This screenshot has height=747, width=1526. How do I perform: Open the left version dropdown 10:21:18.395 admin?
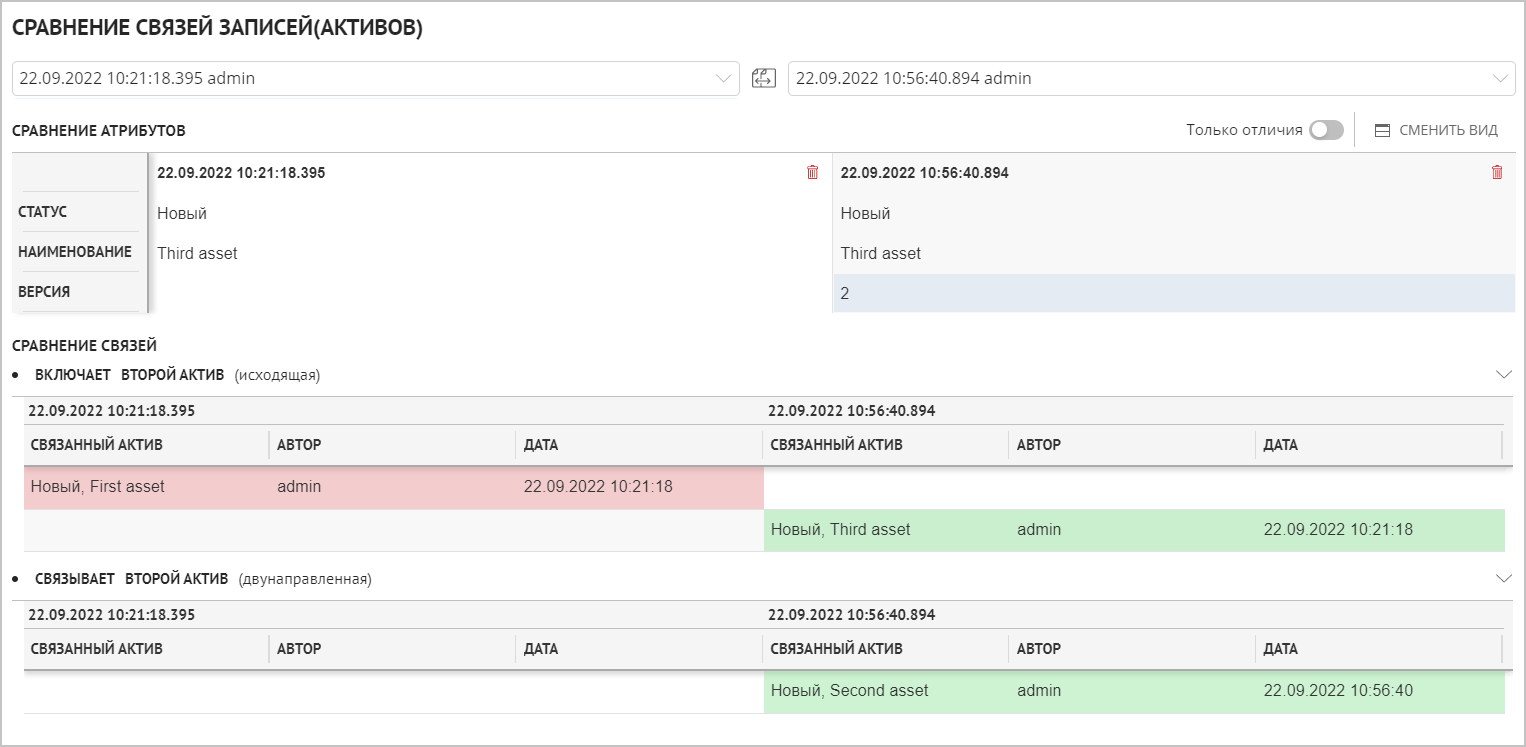click(375, 78)
